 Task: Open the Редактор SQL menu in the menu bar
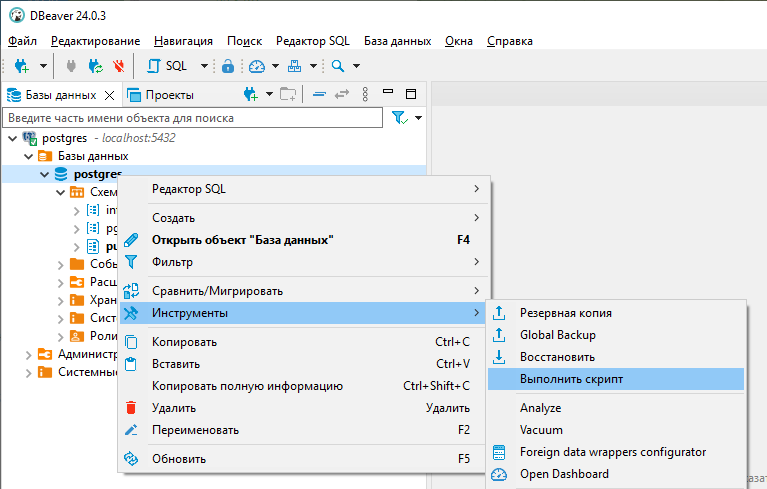click(x=313, y=41)
